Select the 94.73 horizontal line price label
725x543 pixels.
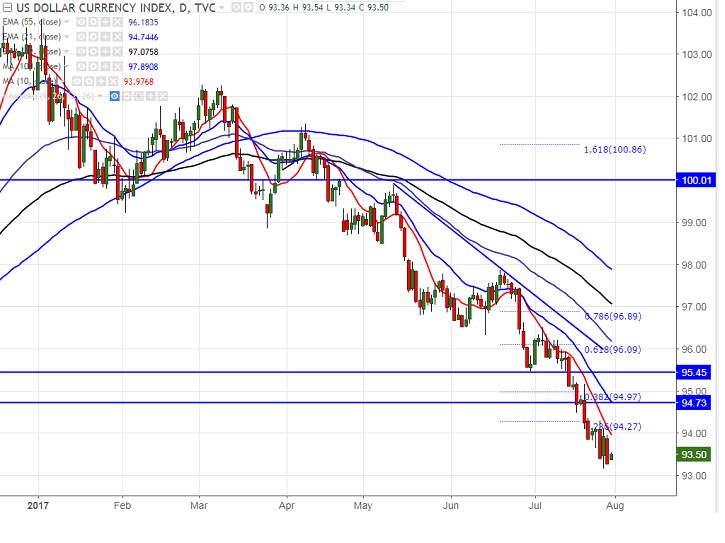693,403
